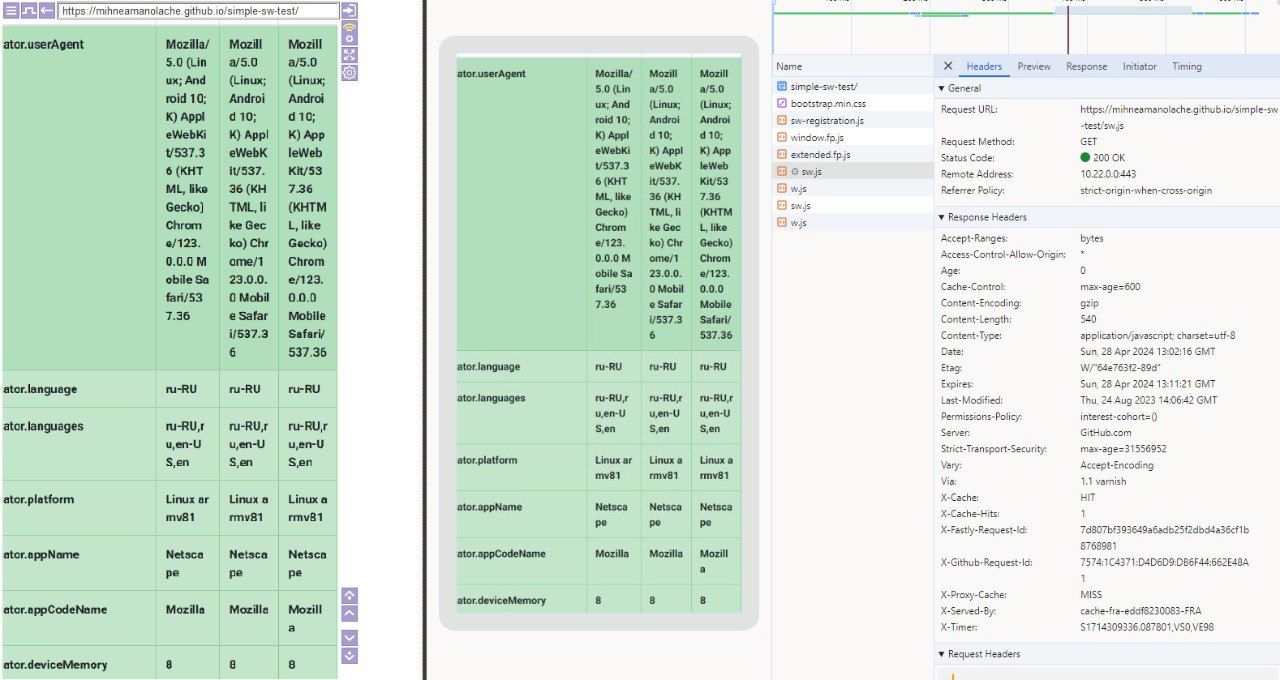Image resolution: width=1280 pixels, height=680 pixels.
Task: Click the wifi signal icon button
Action: [349, 33]
